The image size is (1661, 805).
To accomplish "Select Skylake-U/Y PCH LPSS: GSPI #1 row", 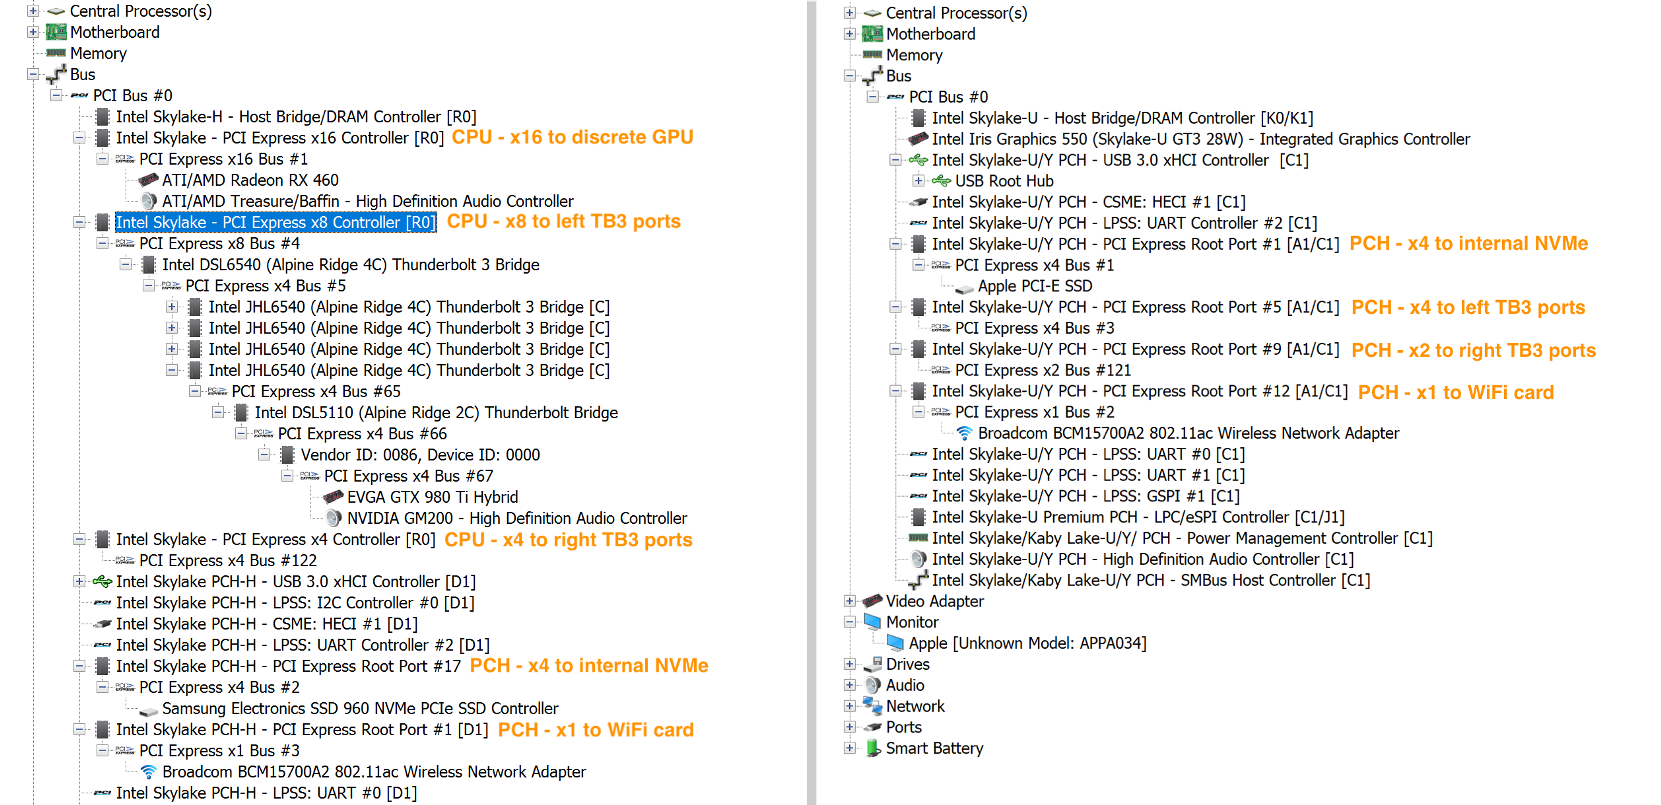I will (x=1086, y=496).
